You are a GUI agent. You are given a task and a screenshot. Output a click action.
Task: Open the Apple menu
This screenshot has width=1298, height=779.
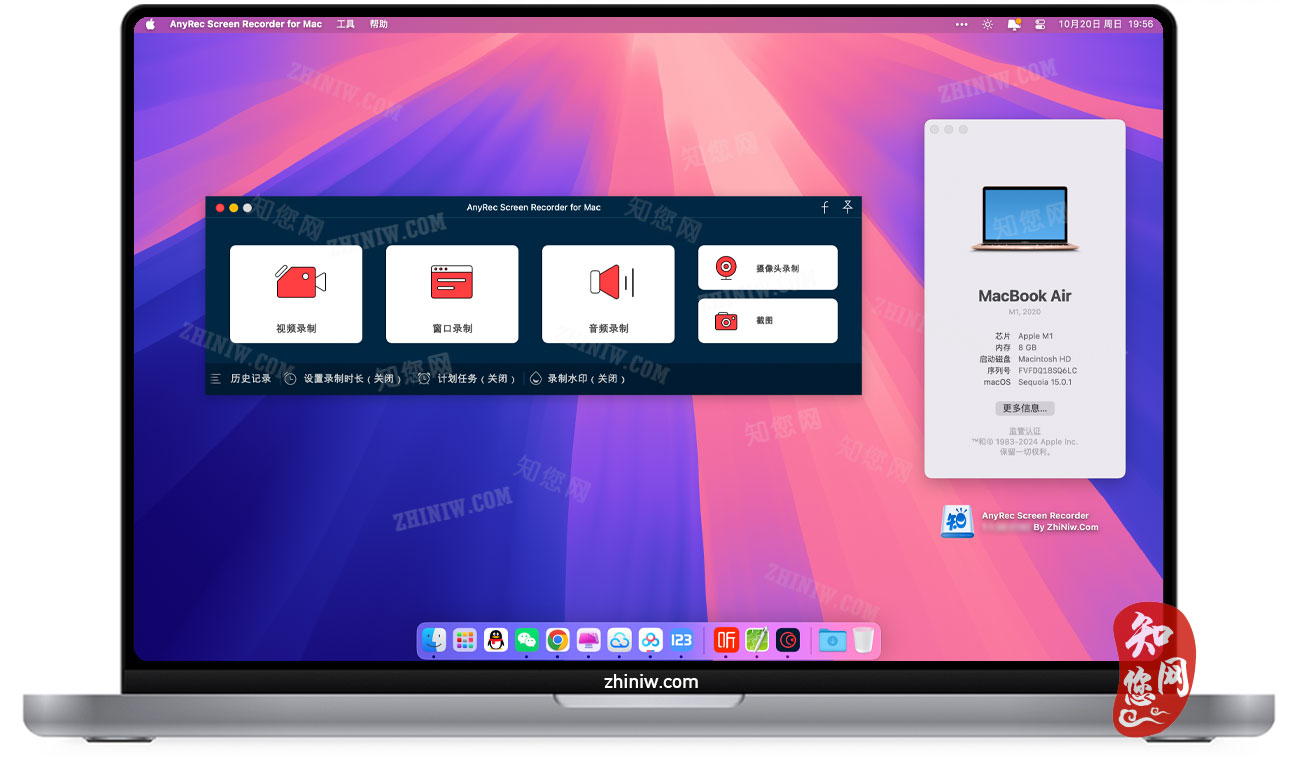click(x=151, y=24)
